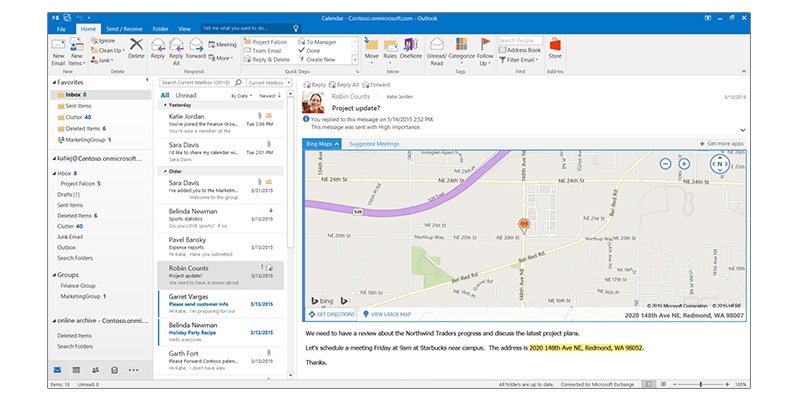Show All messages filter
Viewport: 800px width, 400px height.
pyautogui.click(x=165, y=95)
